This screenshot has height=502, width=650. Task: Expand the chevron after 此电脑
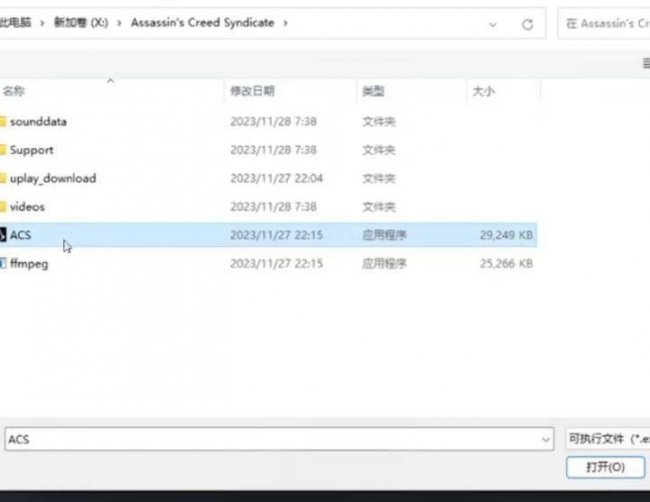tap(42, 23)
